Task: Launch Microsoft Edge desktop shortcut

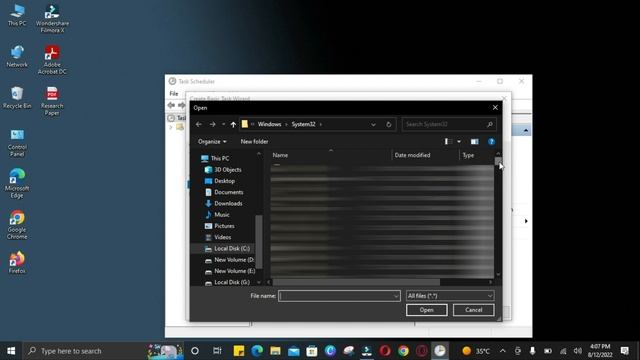Action: [x=17, y=184]
